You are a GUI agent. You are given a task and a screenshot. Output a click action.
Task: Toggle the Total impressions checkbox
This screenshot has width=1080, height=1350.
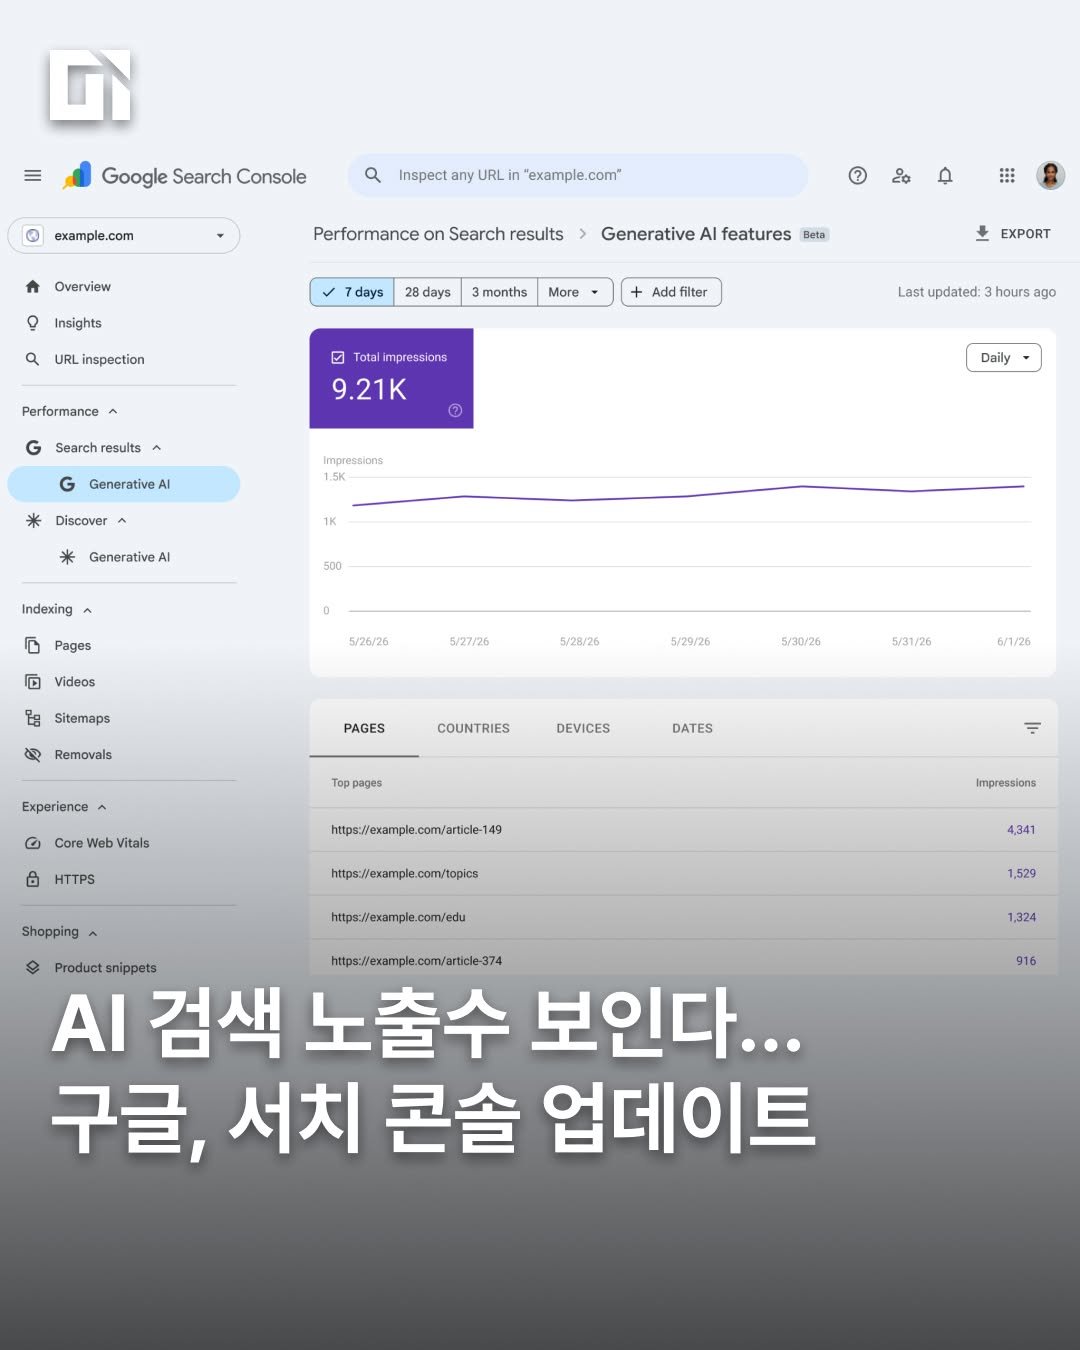coord(338,357)
